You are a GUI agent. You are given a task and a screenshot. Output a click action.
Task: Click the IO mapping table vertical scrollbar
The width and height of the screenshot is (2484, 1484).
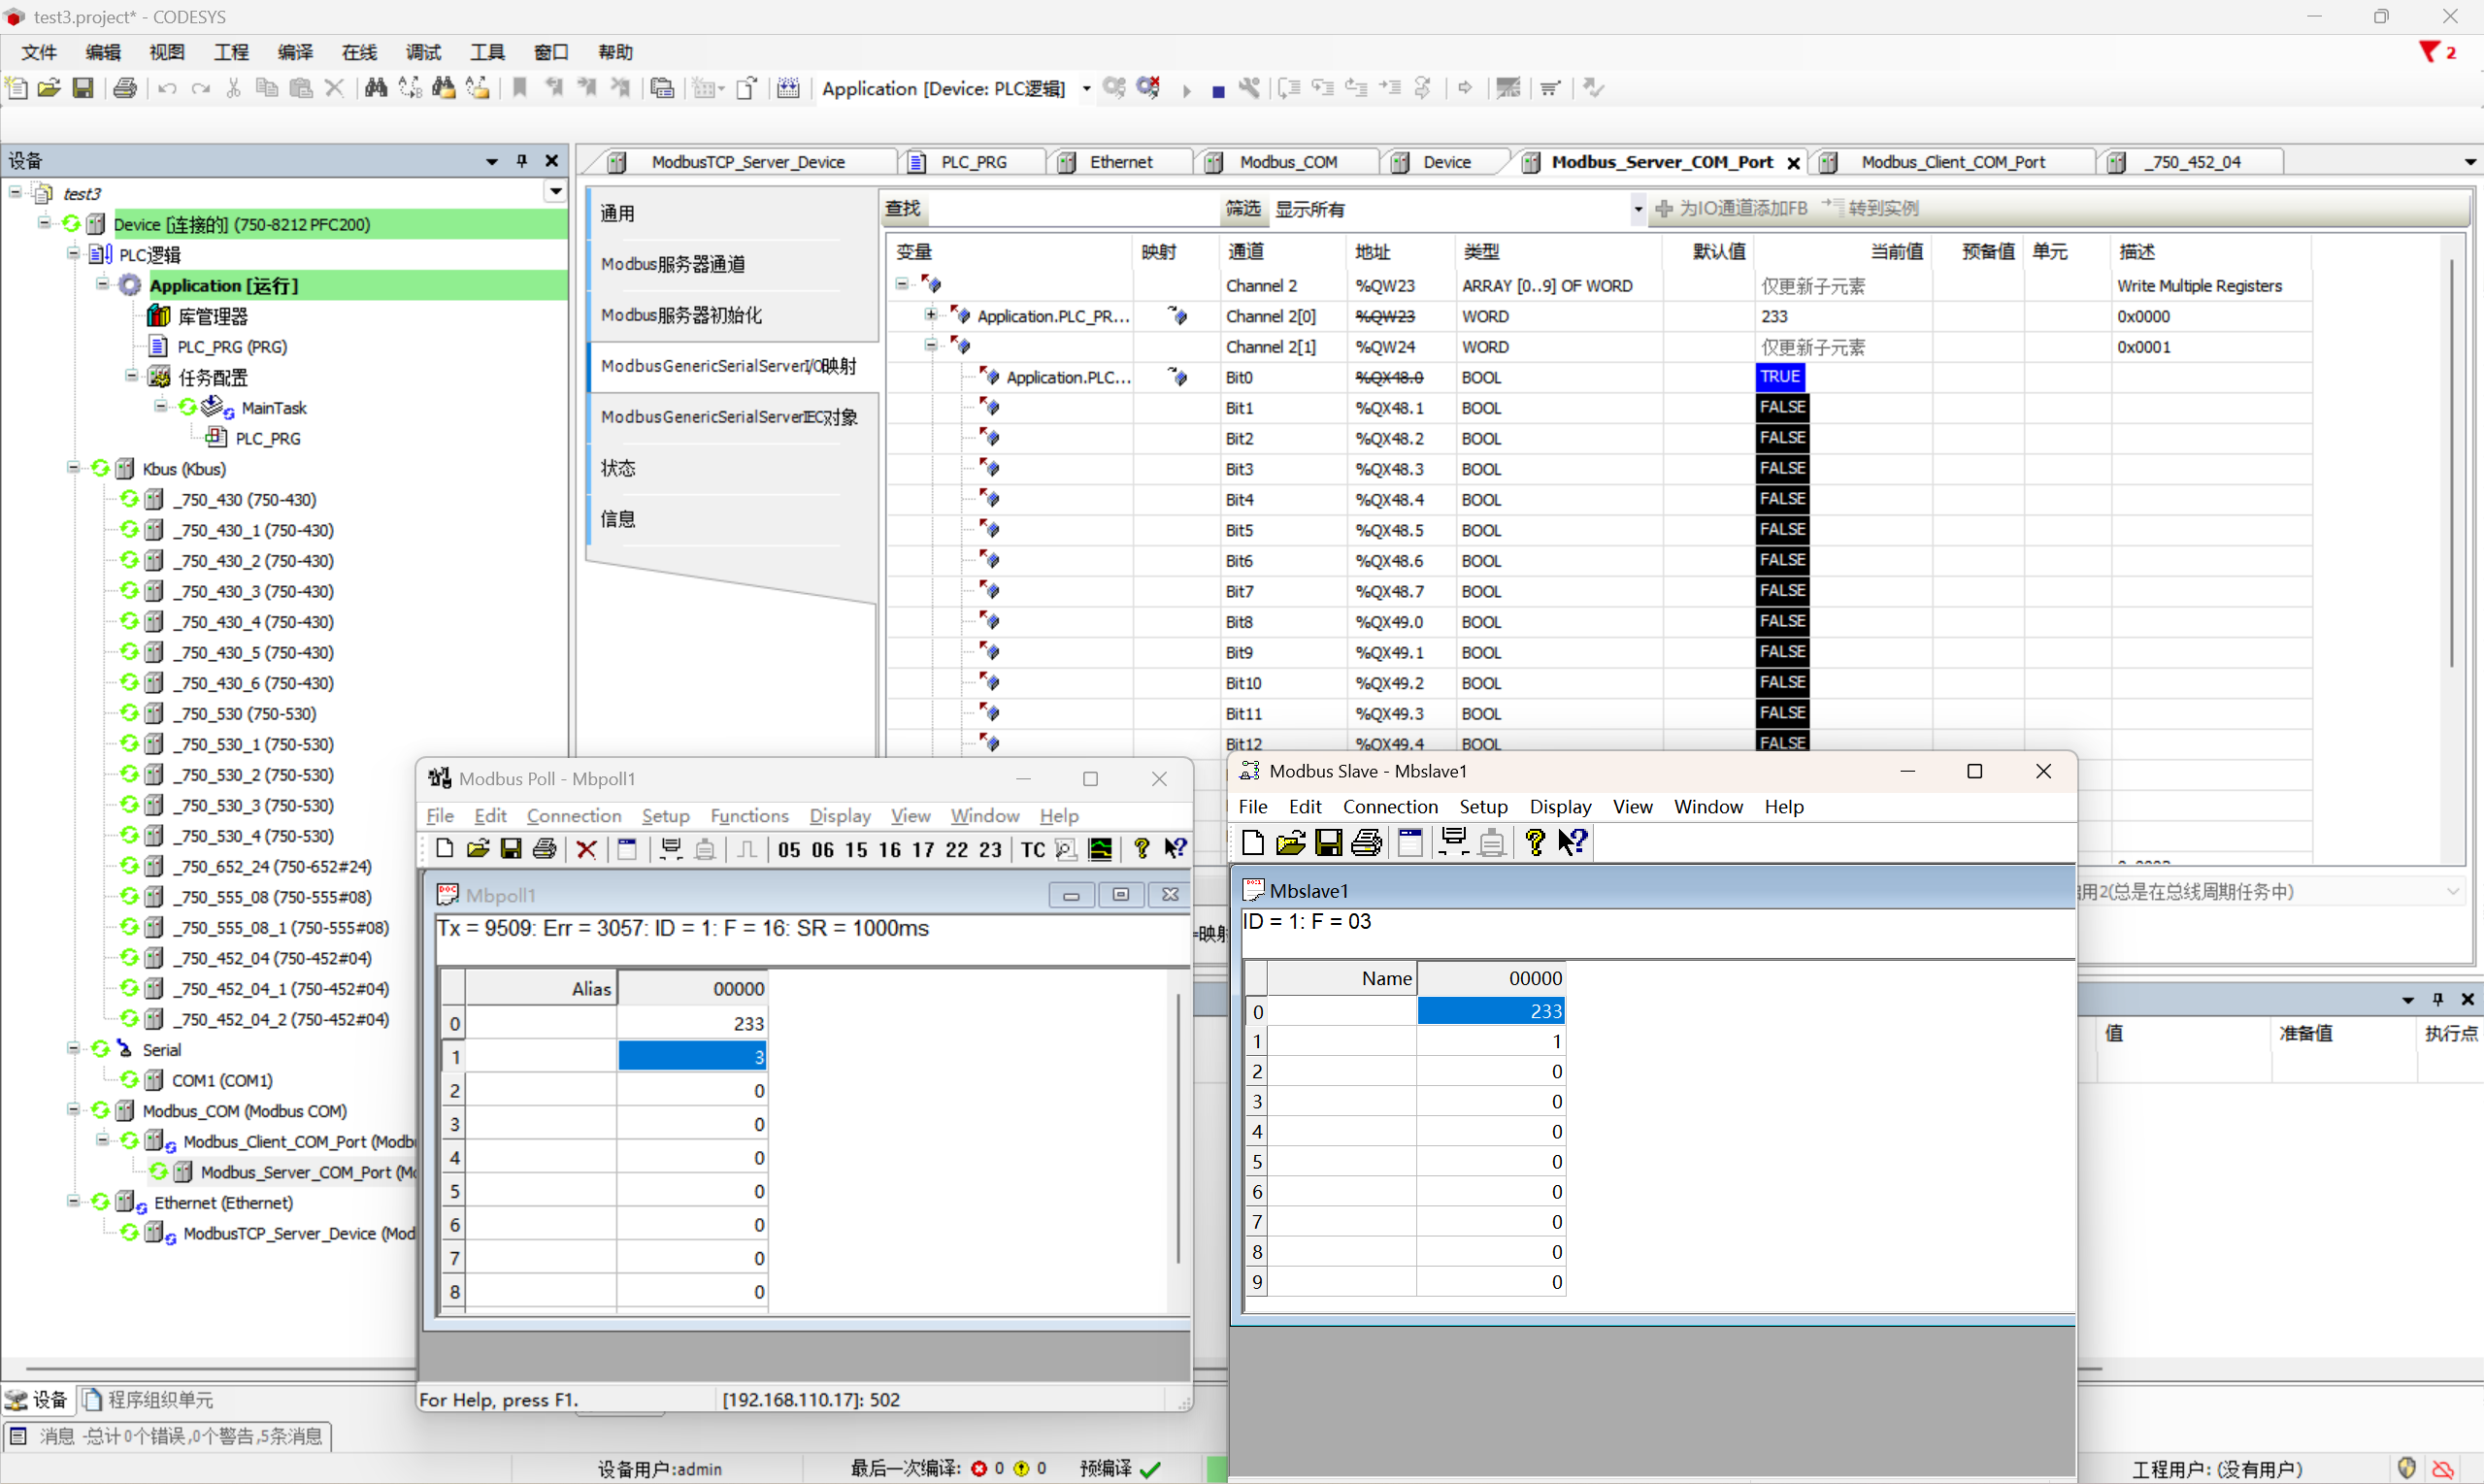click(2451, 460)
